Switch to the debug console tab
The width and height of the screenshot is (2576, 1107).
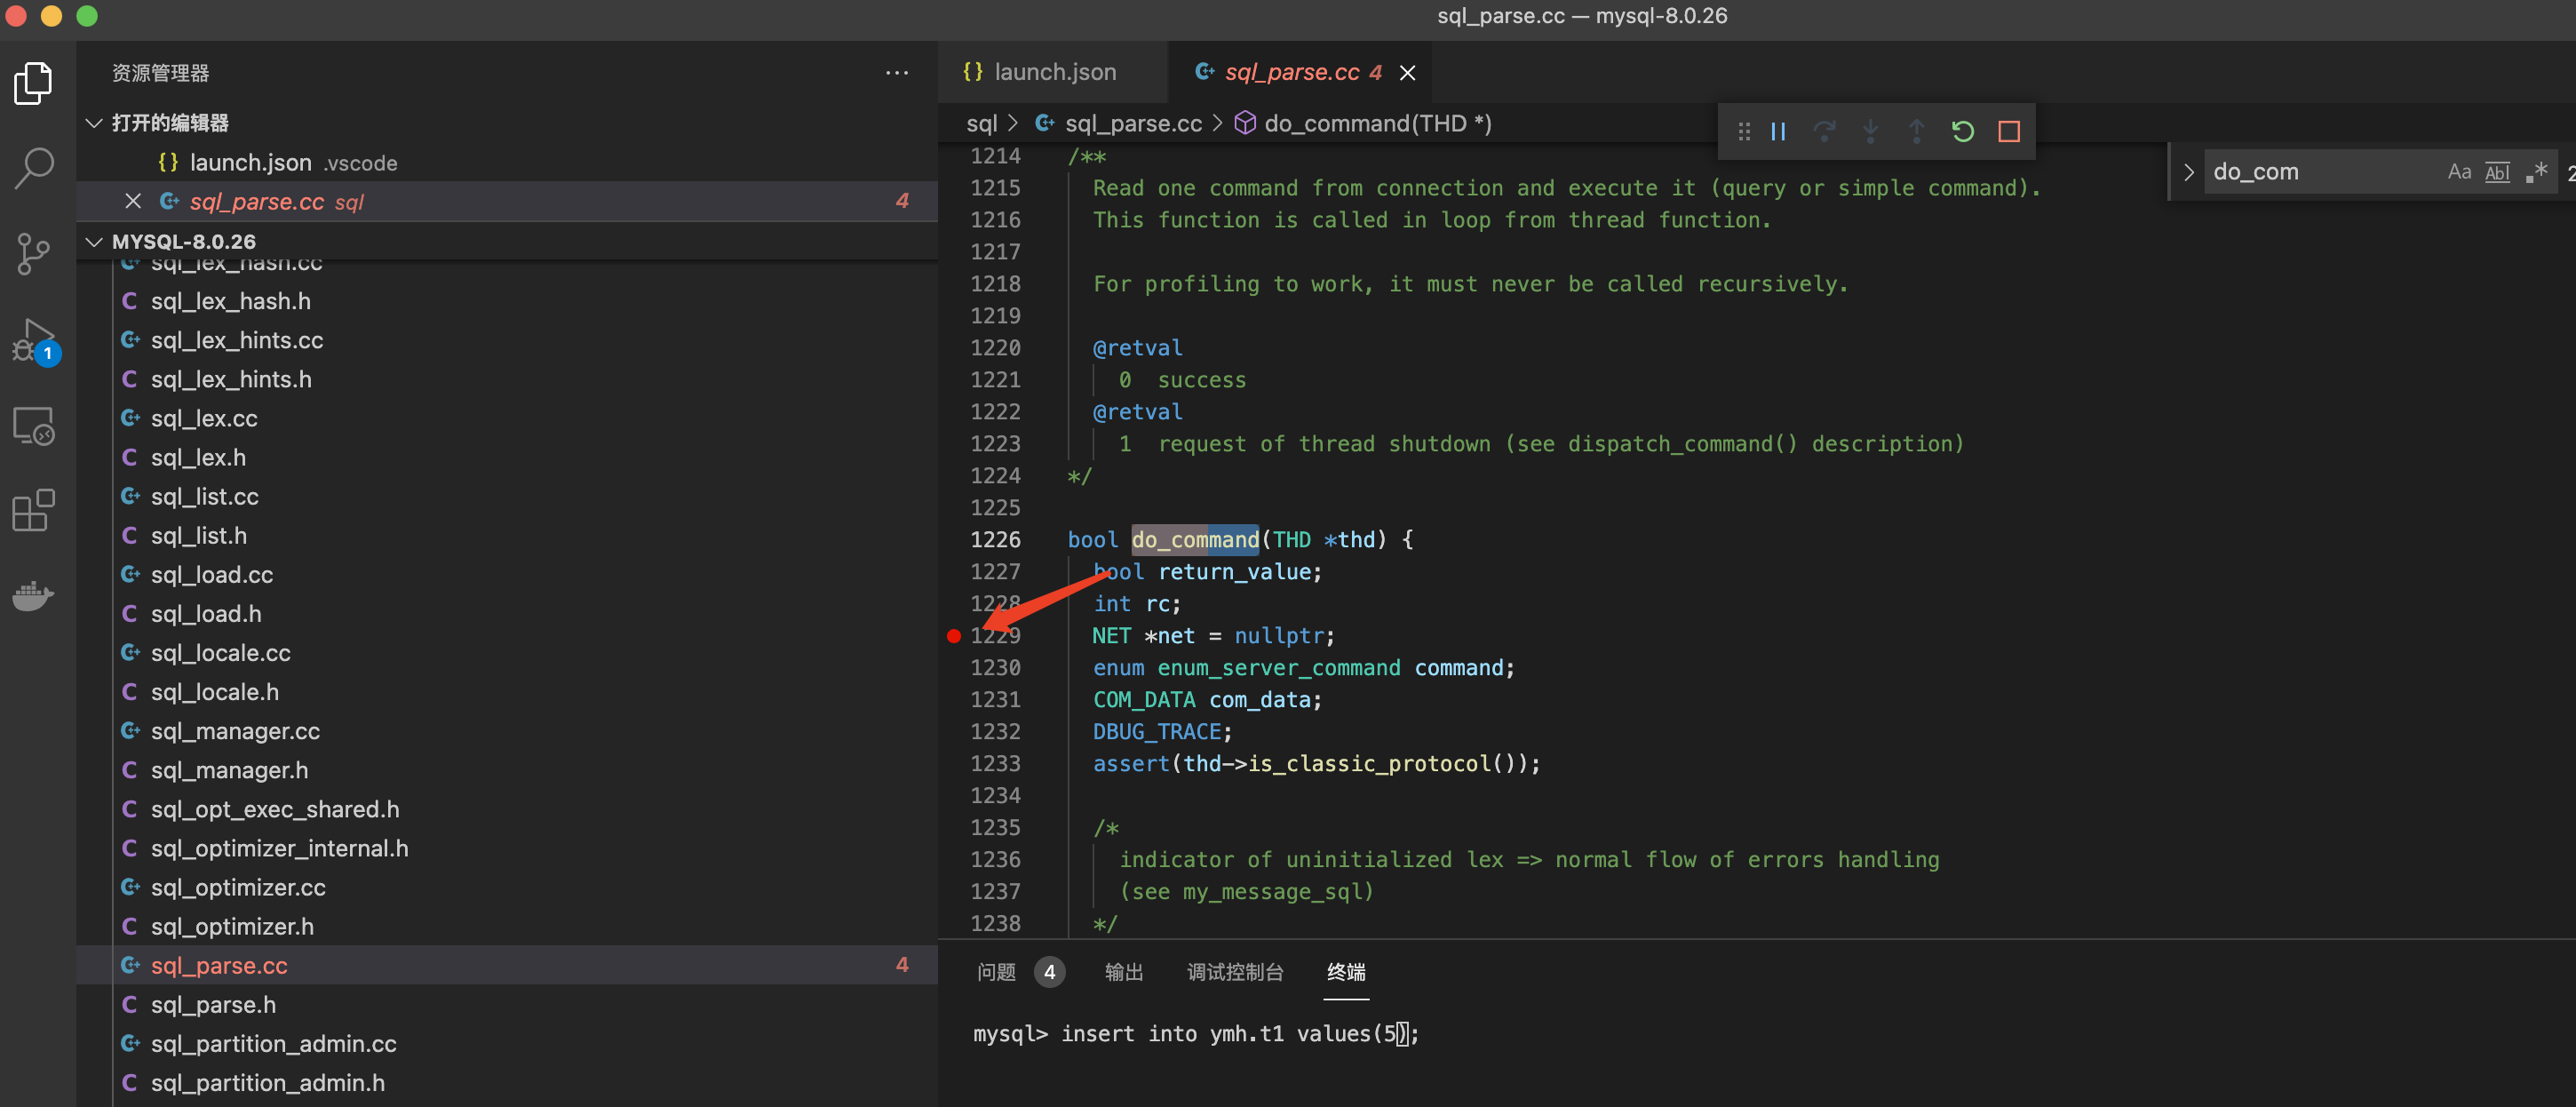coord(1234,971)
